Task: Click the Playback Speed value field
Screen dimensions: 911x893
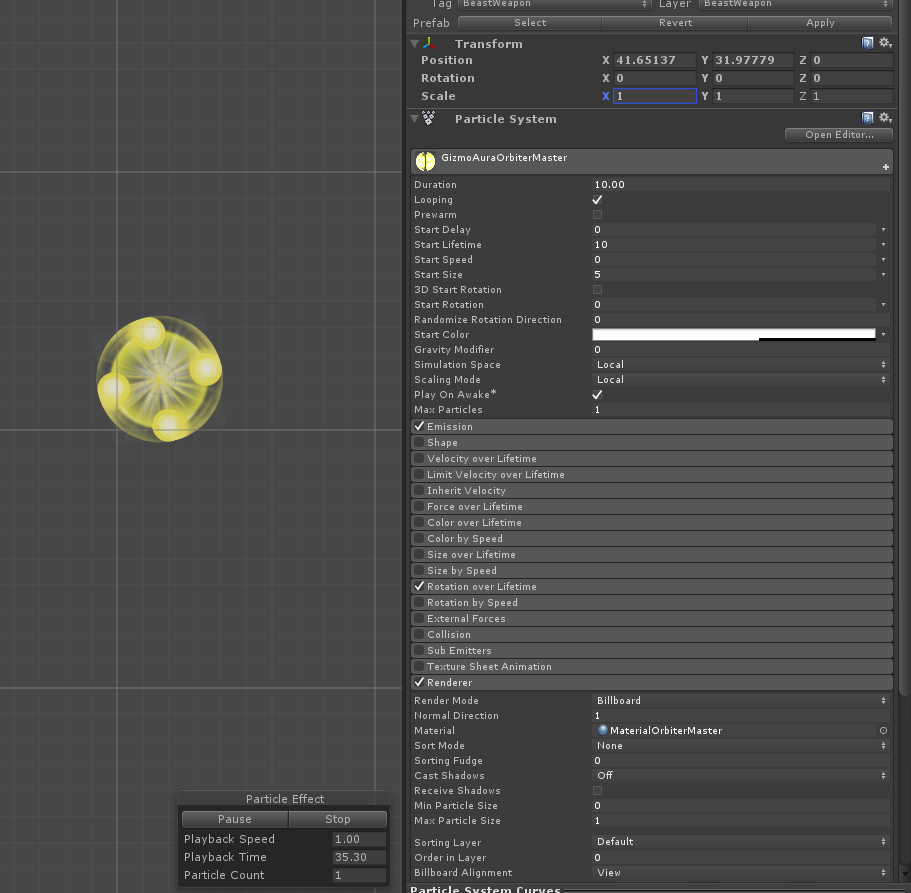Action: [x=357, y=839]
